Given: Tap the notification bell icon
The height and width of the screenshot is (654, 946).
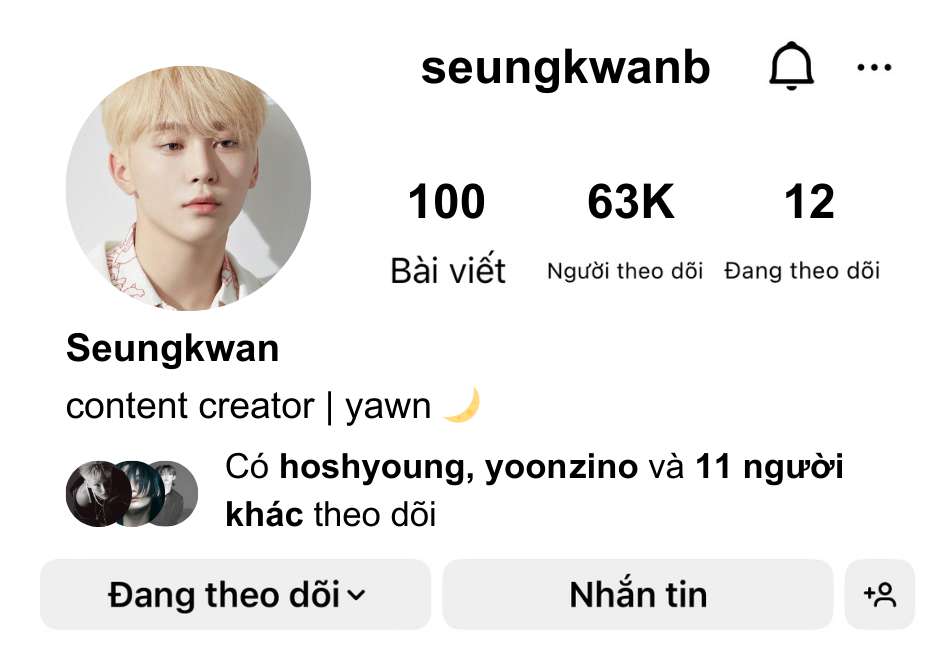Looking at the screenshot, I should coord(792,66).
